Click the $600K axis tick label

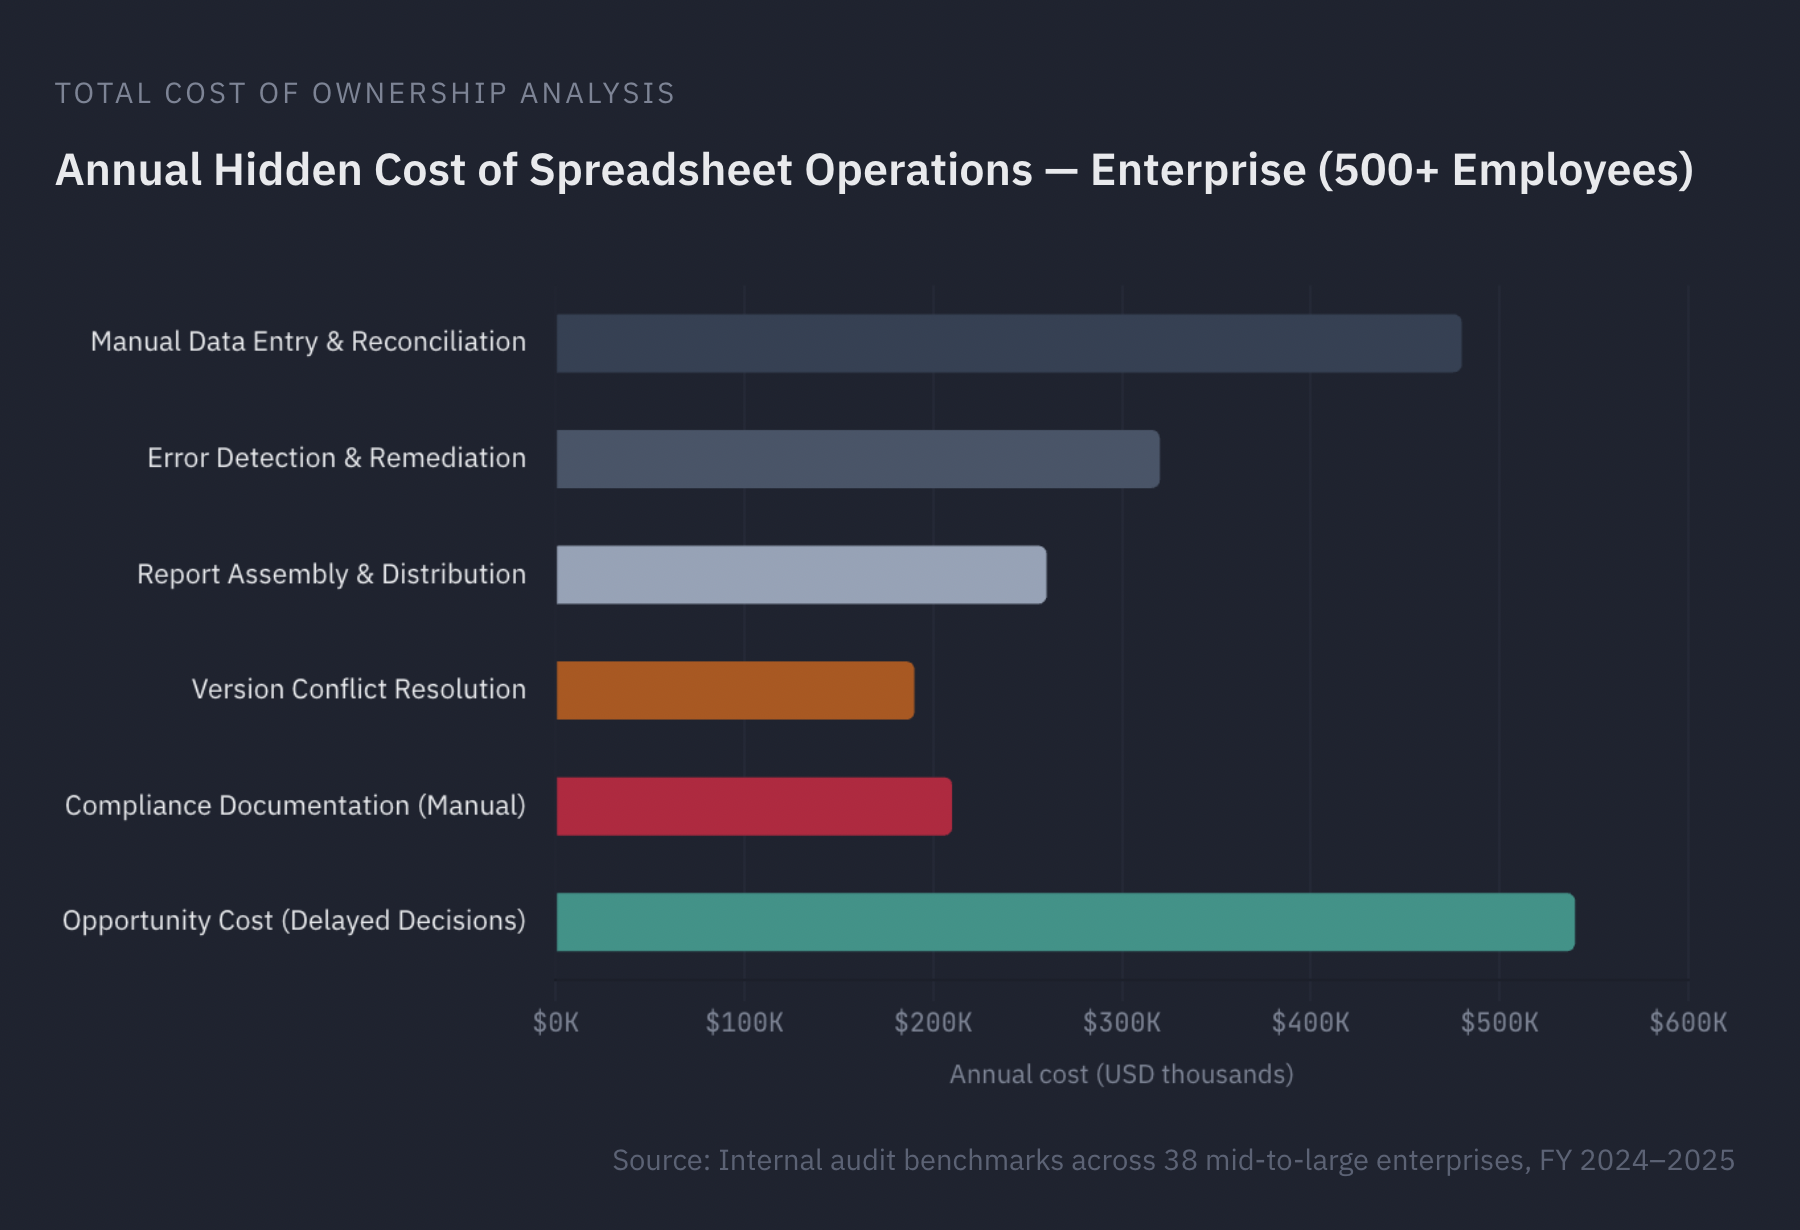coord(1690,1022)
